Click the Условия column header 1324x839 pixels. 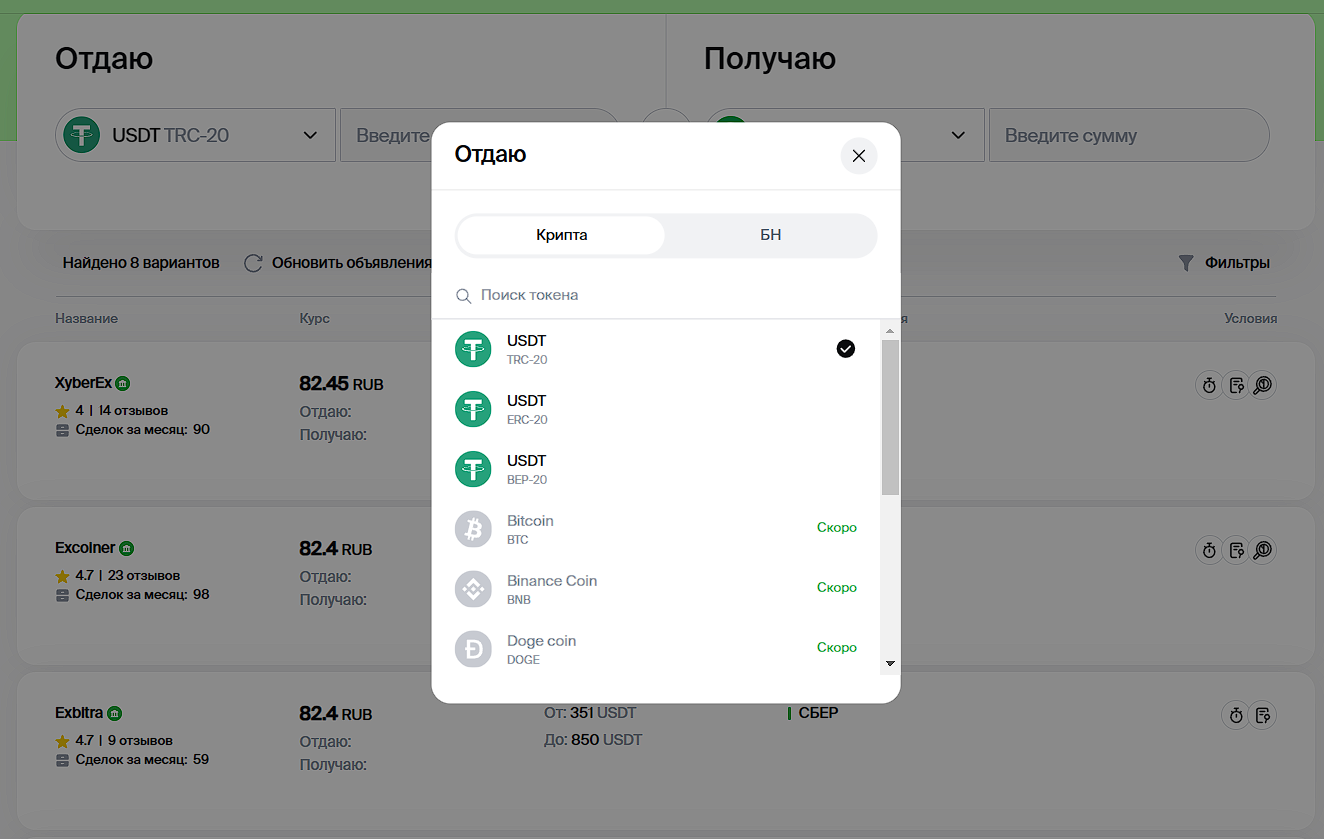pos(1251,318)
